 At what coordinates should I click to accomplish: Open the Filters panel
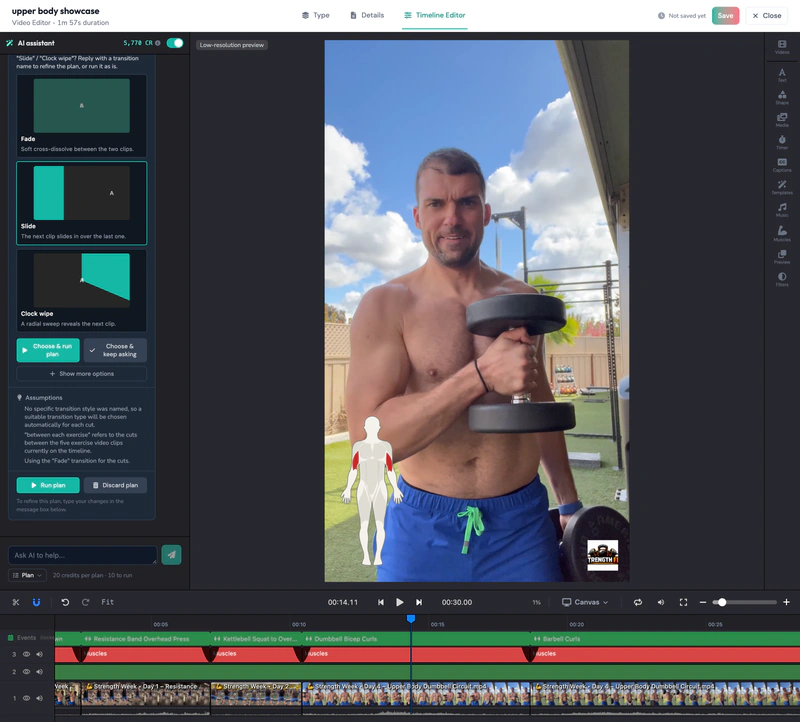(782, 279)
